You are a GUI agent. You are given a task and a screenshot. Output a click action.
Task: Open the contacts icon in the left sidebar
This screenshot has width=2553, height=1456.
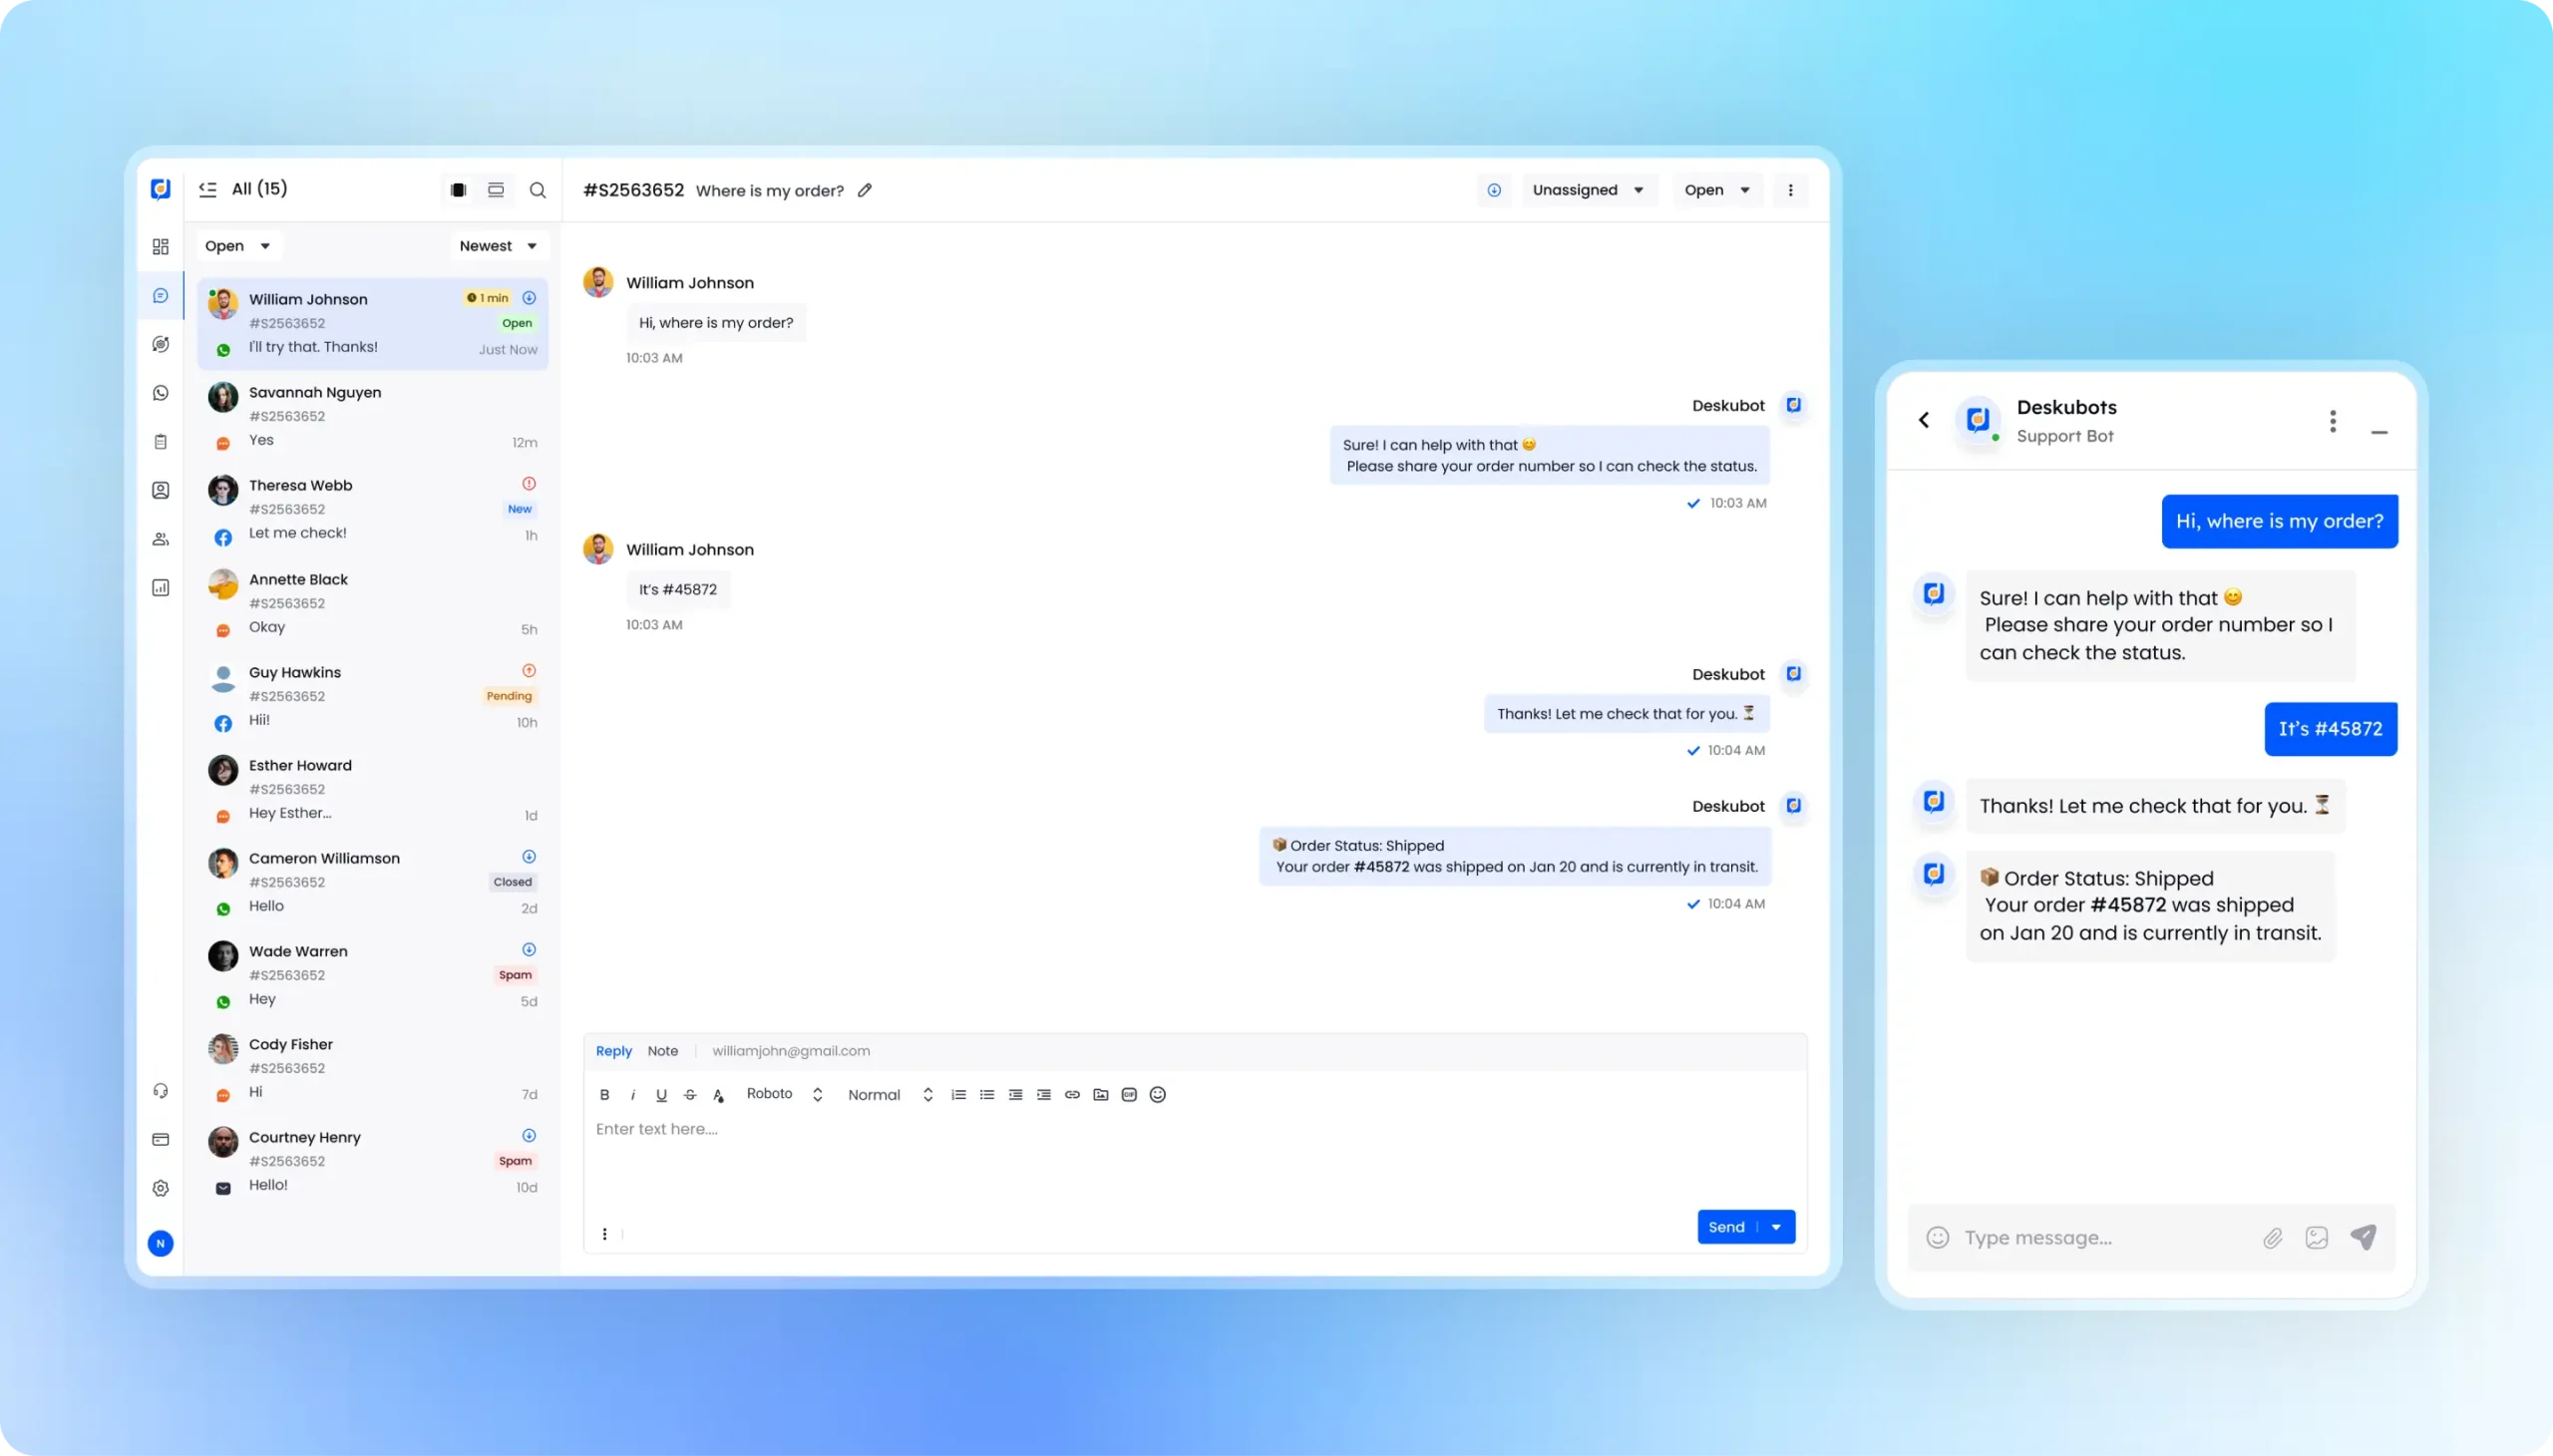160,490
